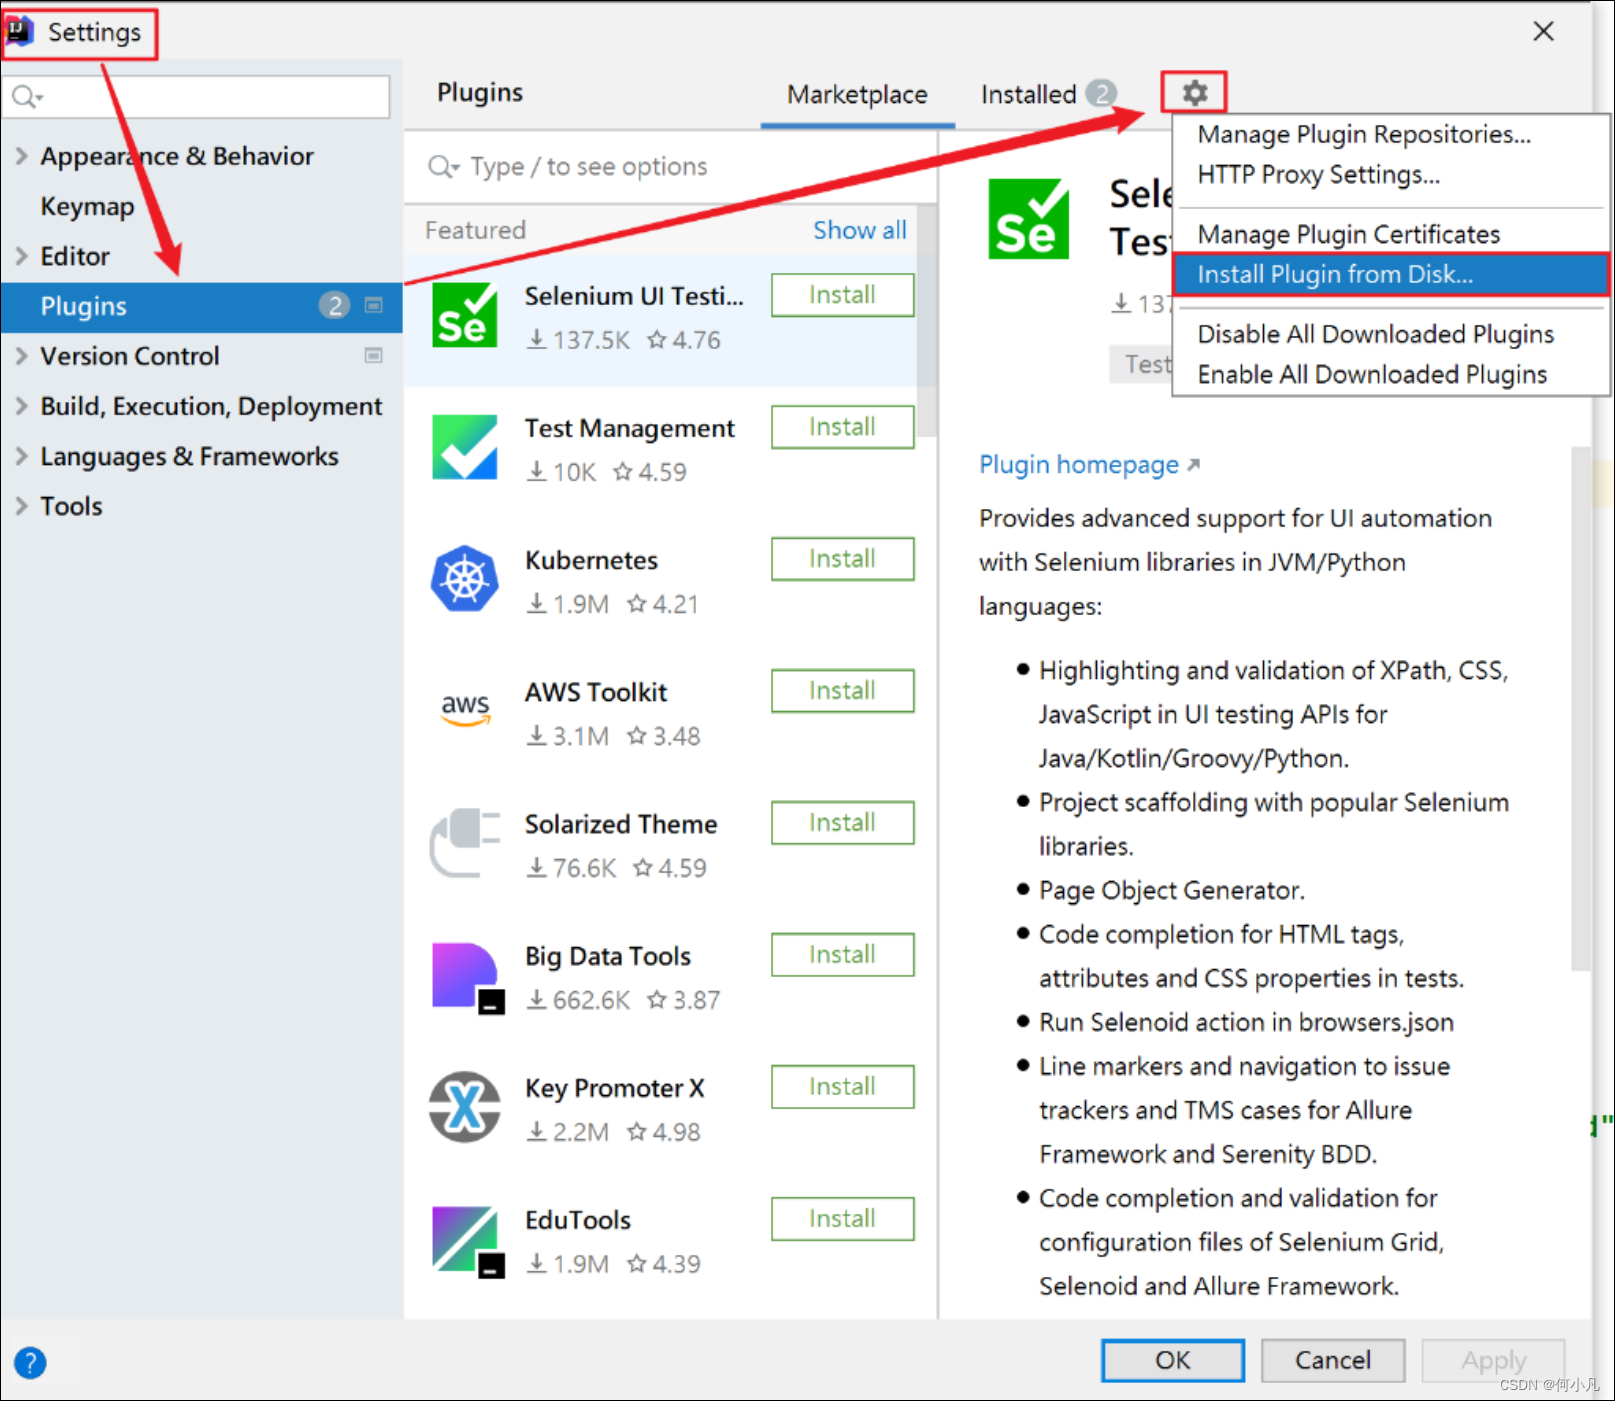Image resolution: width=1615 pixels, height=1401 pixels.
Task: Switch to the Marketplace tab
Action: point(857,94)
